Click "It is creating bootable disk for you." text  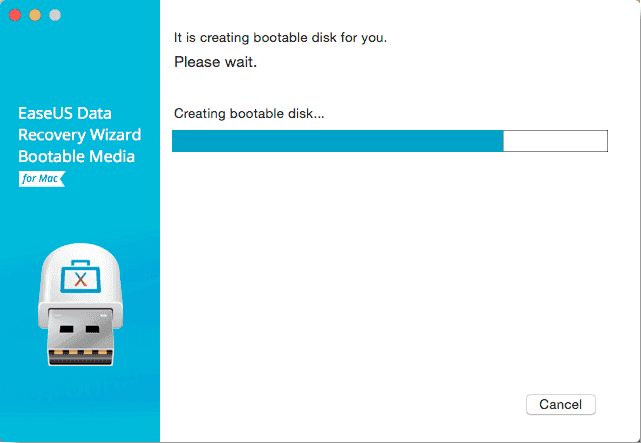[280, 38]
